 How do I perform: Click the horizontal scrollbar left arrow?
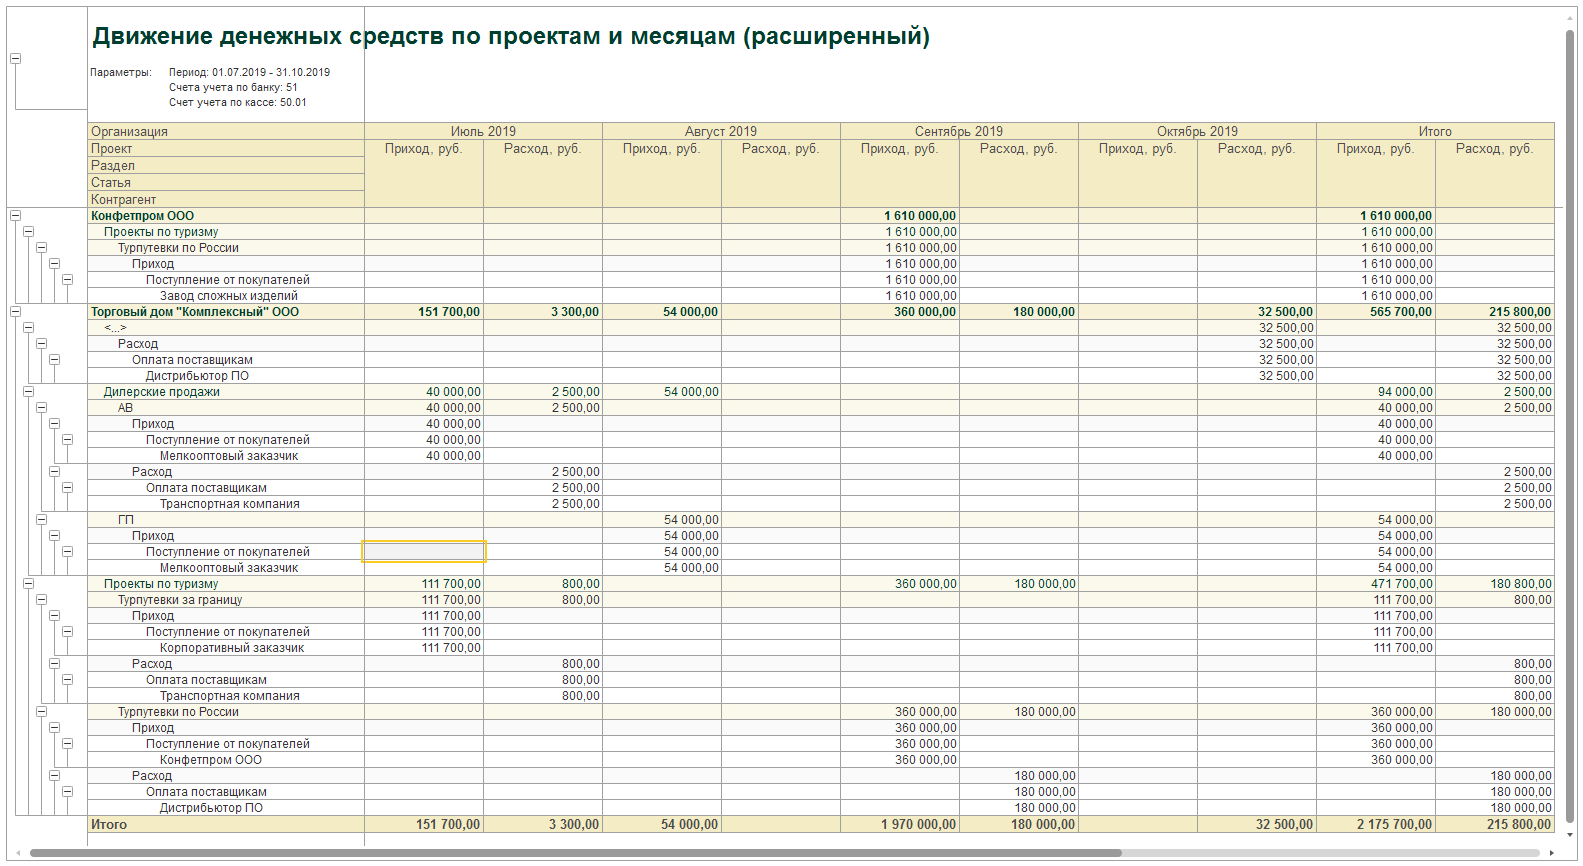coord(19,853)
